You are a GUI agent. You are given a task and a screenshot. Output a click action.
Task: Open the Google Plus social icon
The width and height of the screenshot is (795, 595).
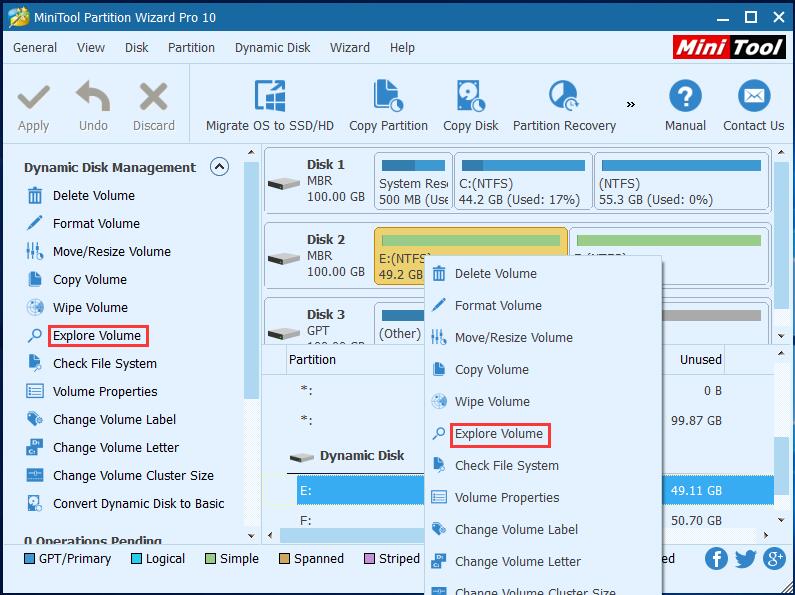click(x=774, y=559)
